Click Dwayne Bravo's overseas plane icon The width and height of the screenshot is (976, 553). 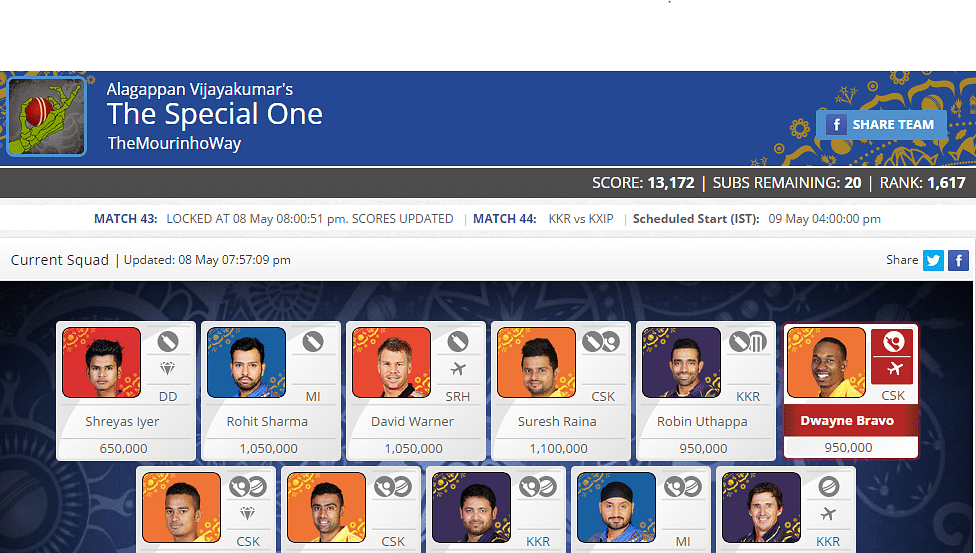tap(894, 369)
